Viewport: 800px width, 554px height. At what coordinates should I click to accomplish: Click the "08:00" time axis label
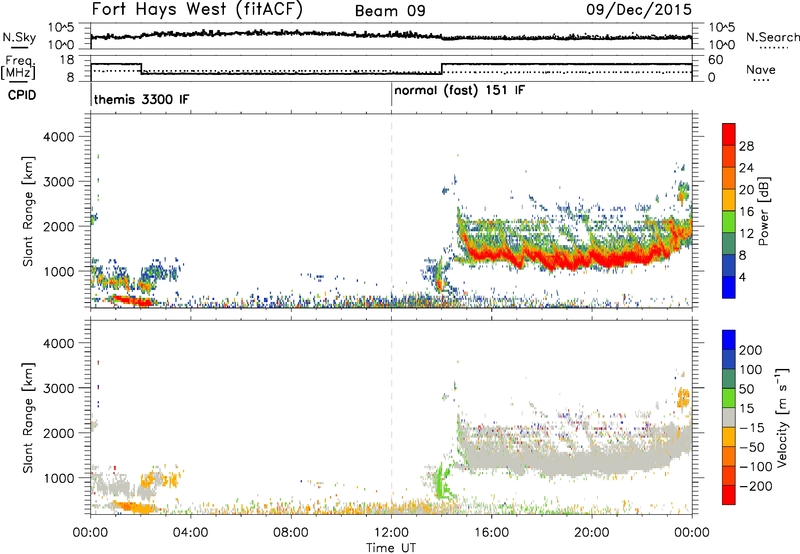coord(291,533)
